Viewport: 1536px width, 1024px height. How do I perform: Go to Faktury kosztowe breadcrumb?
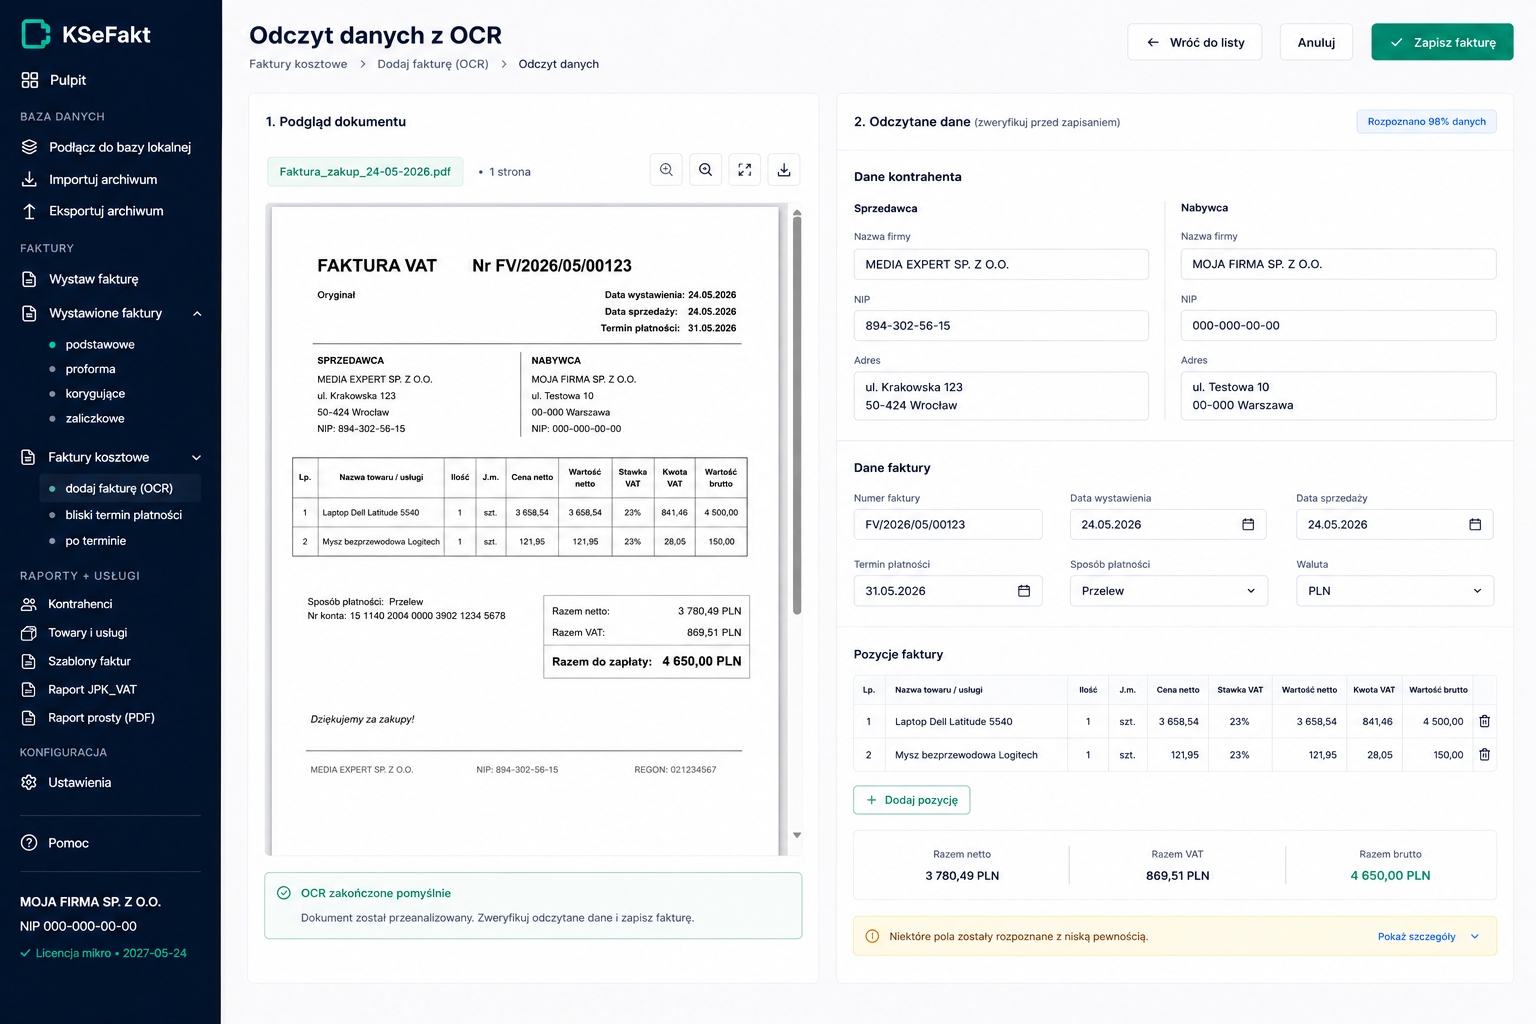pyautogui.click(x=298, y=64)
